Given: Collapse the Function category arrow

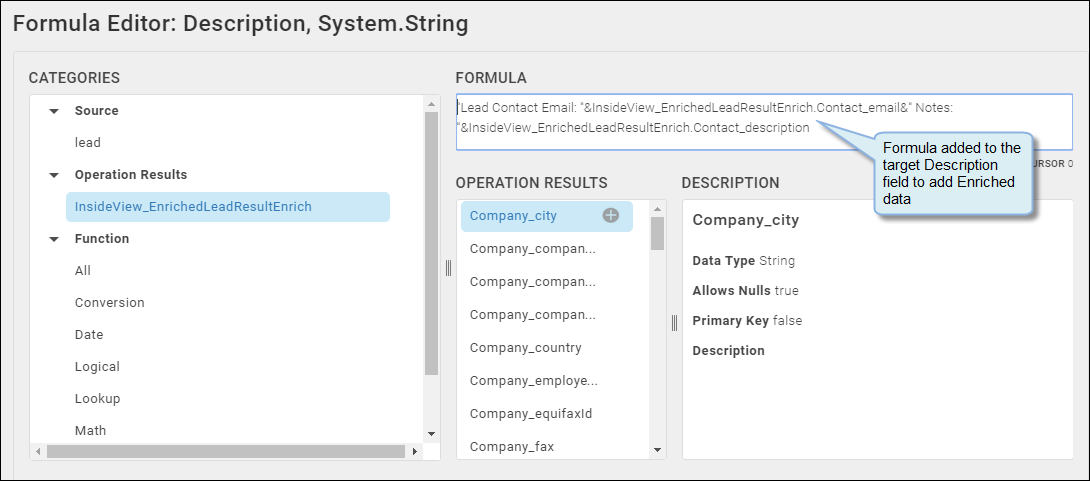Looking at the screenshot, I should (54, 239).
